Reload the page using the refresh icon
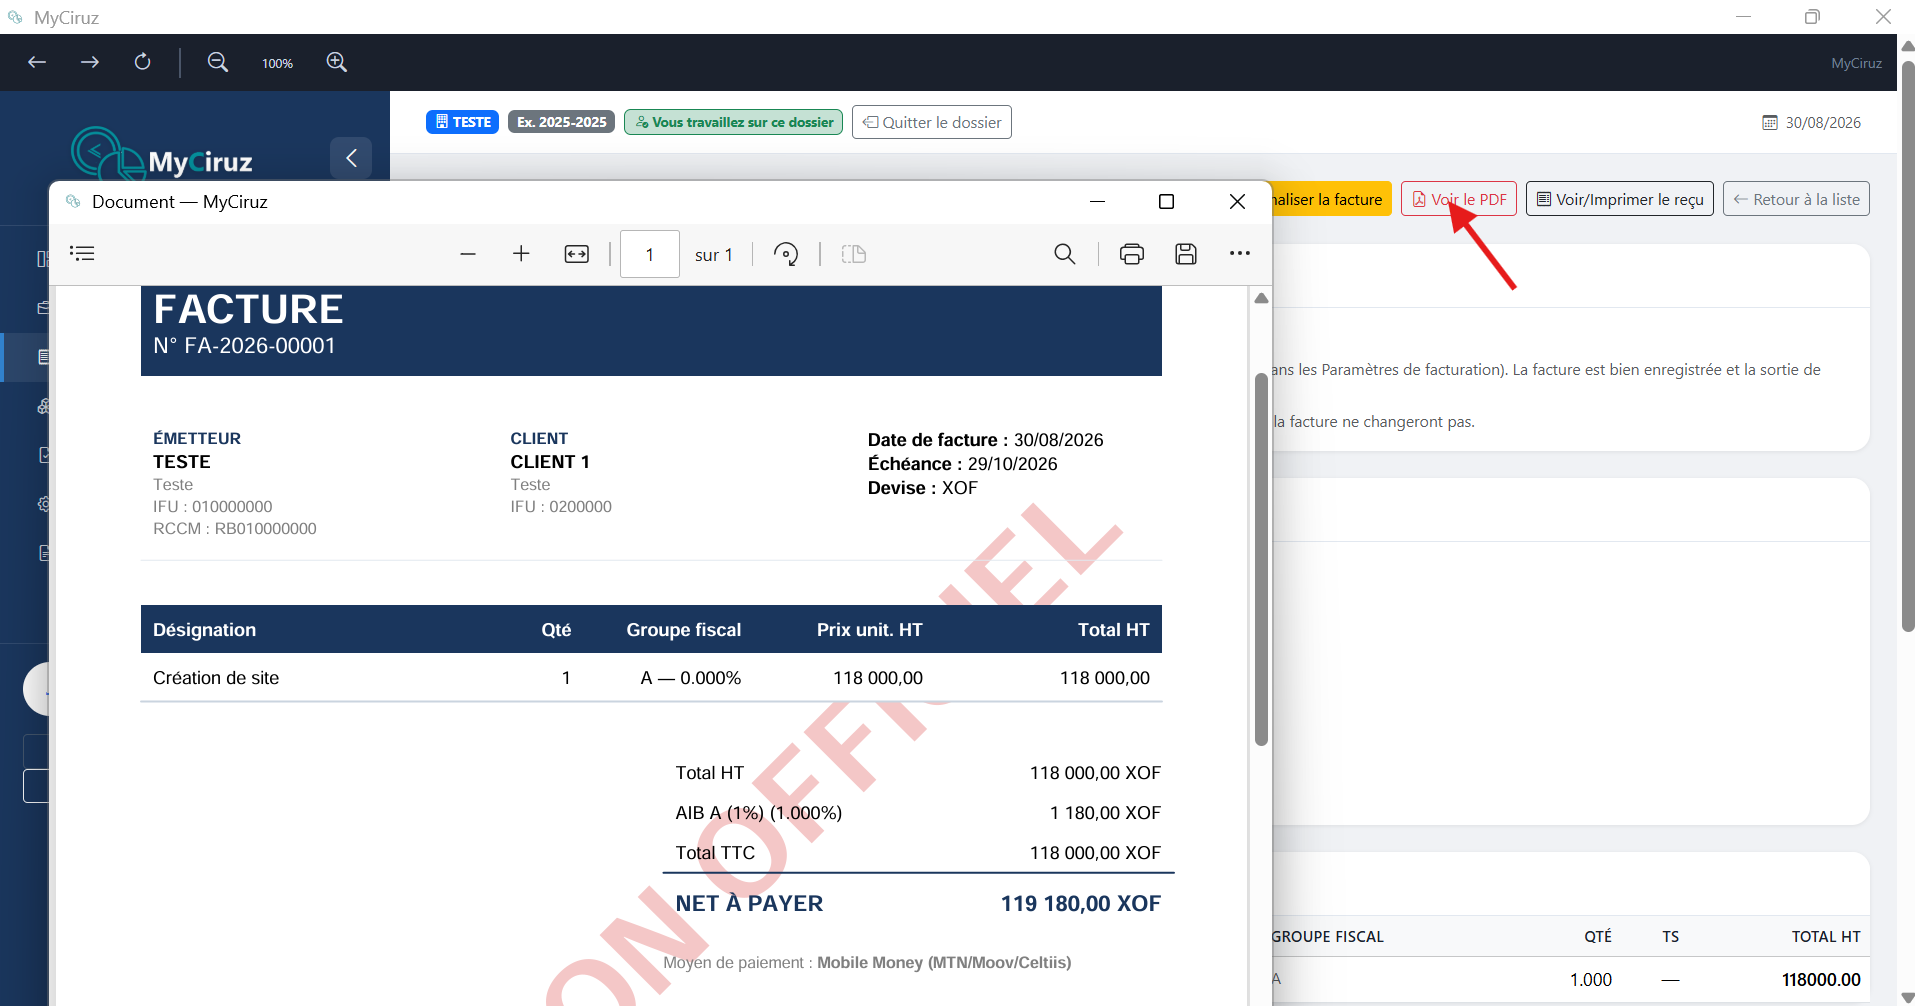The height and width of the screenshot is (1006, 1915). (143, 62)
